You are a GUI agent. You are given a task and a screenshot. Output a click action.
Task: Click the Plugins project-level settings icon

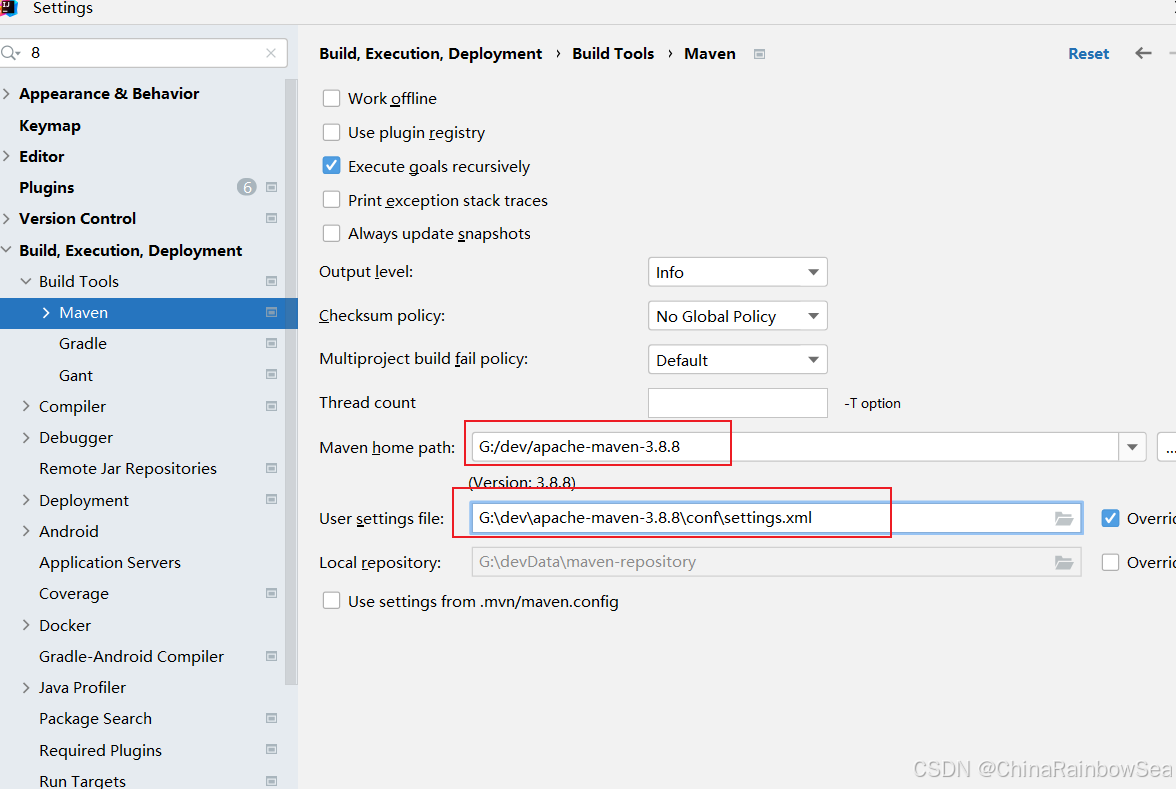(272, 187)
